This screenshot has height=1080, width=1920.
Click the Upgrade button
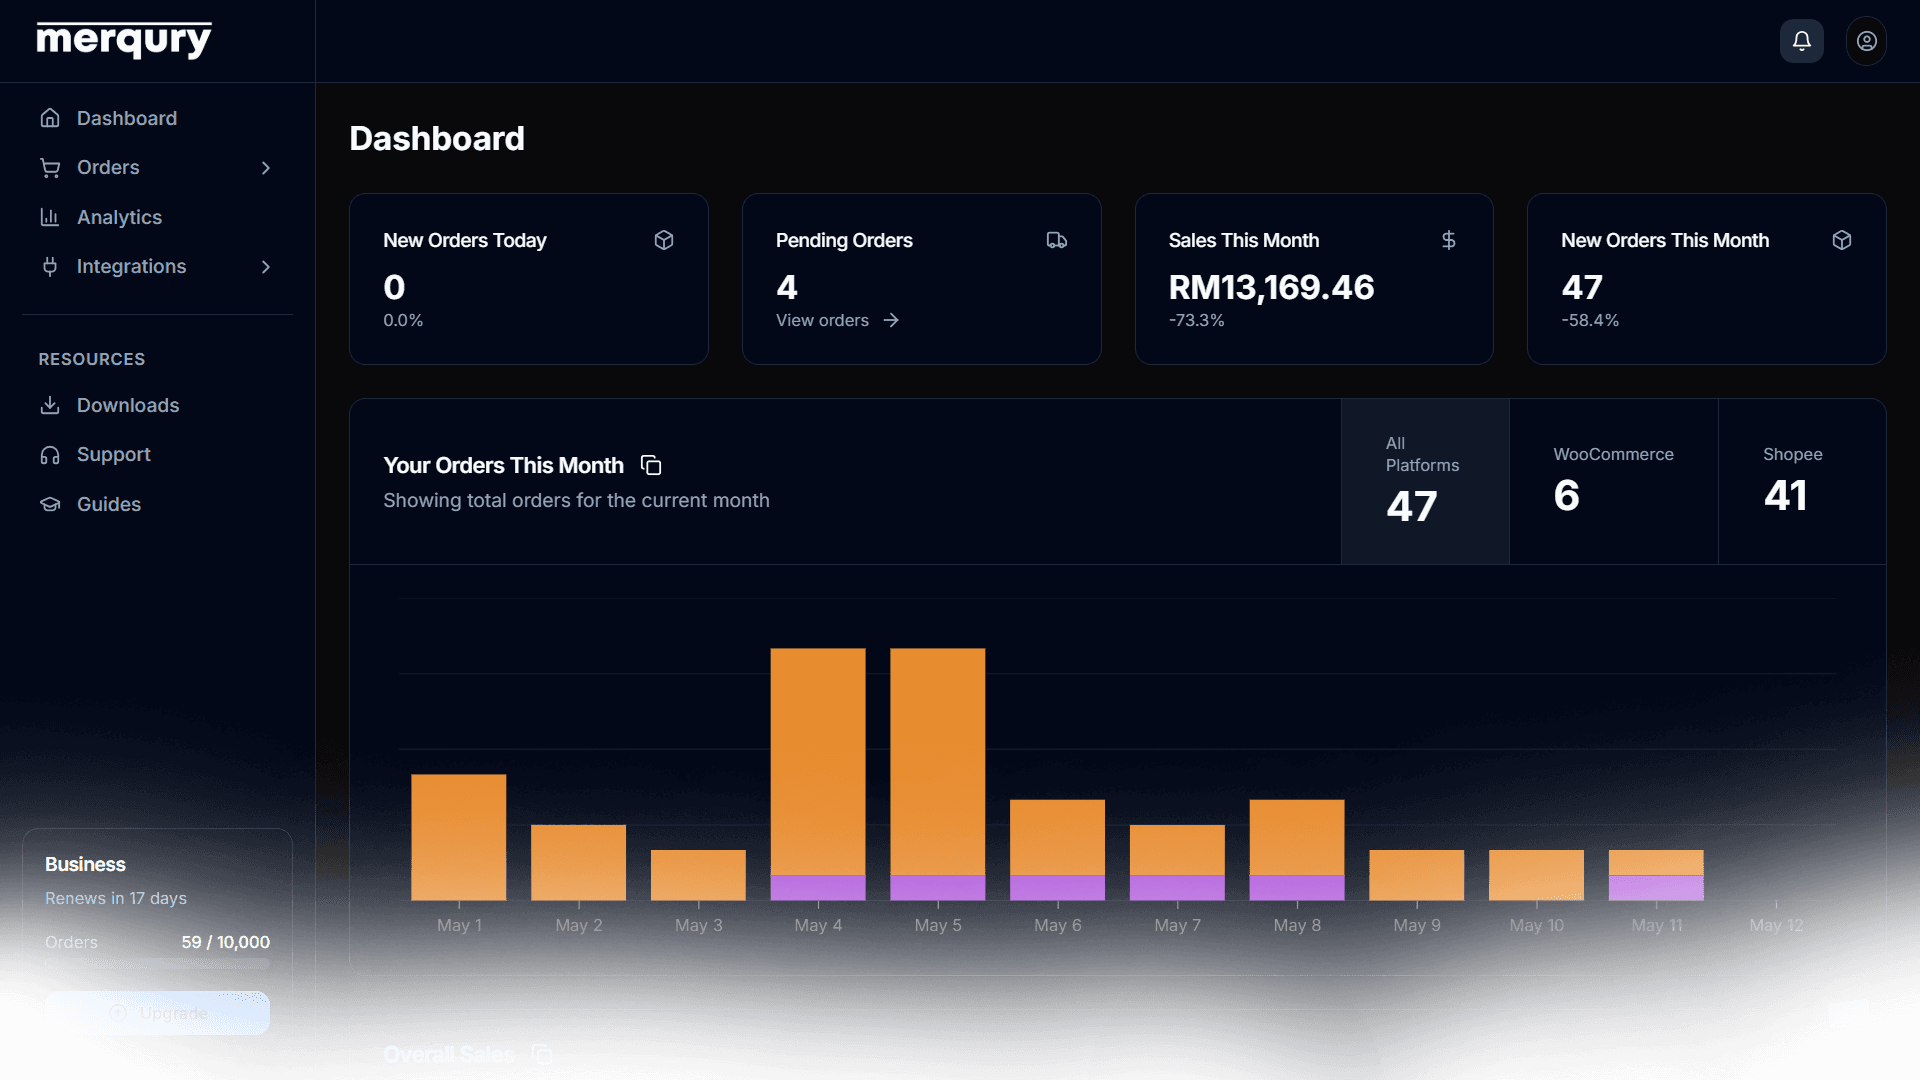pyautogui.click(x=157, y=1013)
